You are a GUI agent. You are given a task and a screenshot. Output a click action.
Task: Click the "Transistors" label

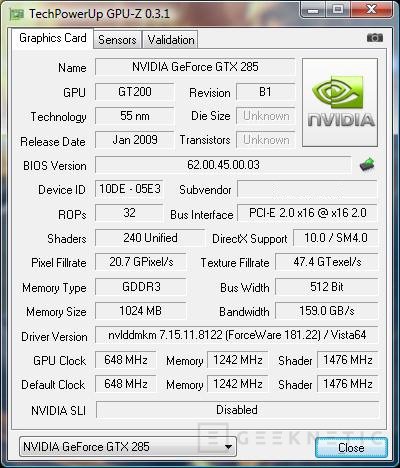205,140
